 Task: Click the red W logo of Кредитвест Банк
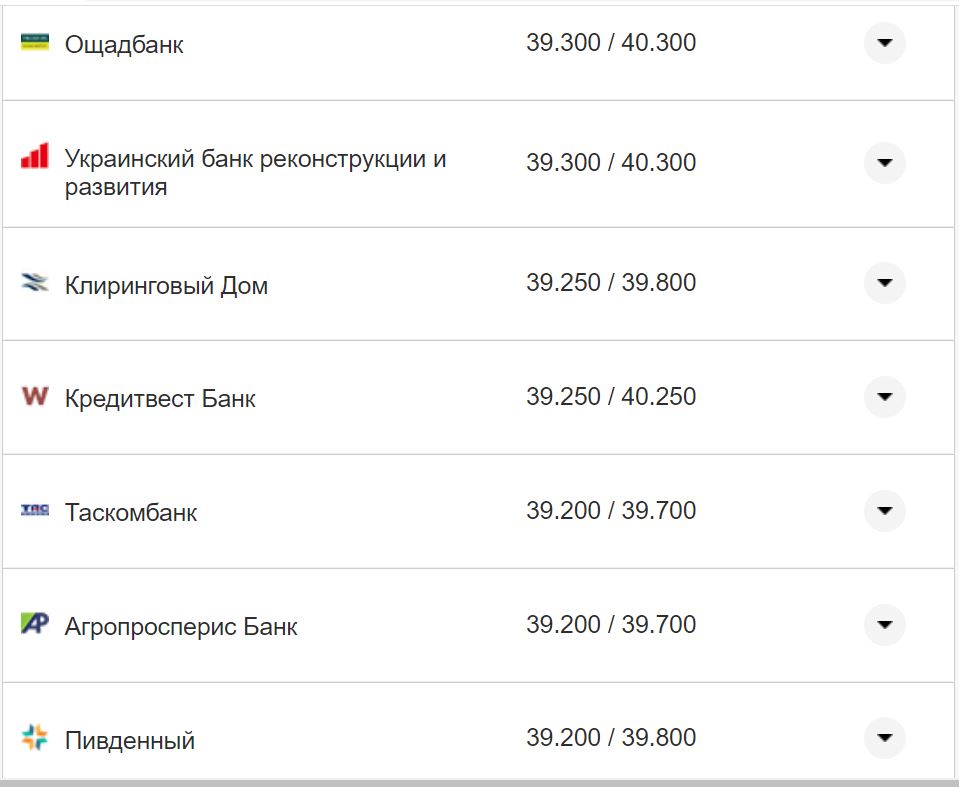(x=32, y=396)
